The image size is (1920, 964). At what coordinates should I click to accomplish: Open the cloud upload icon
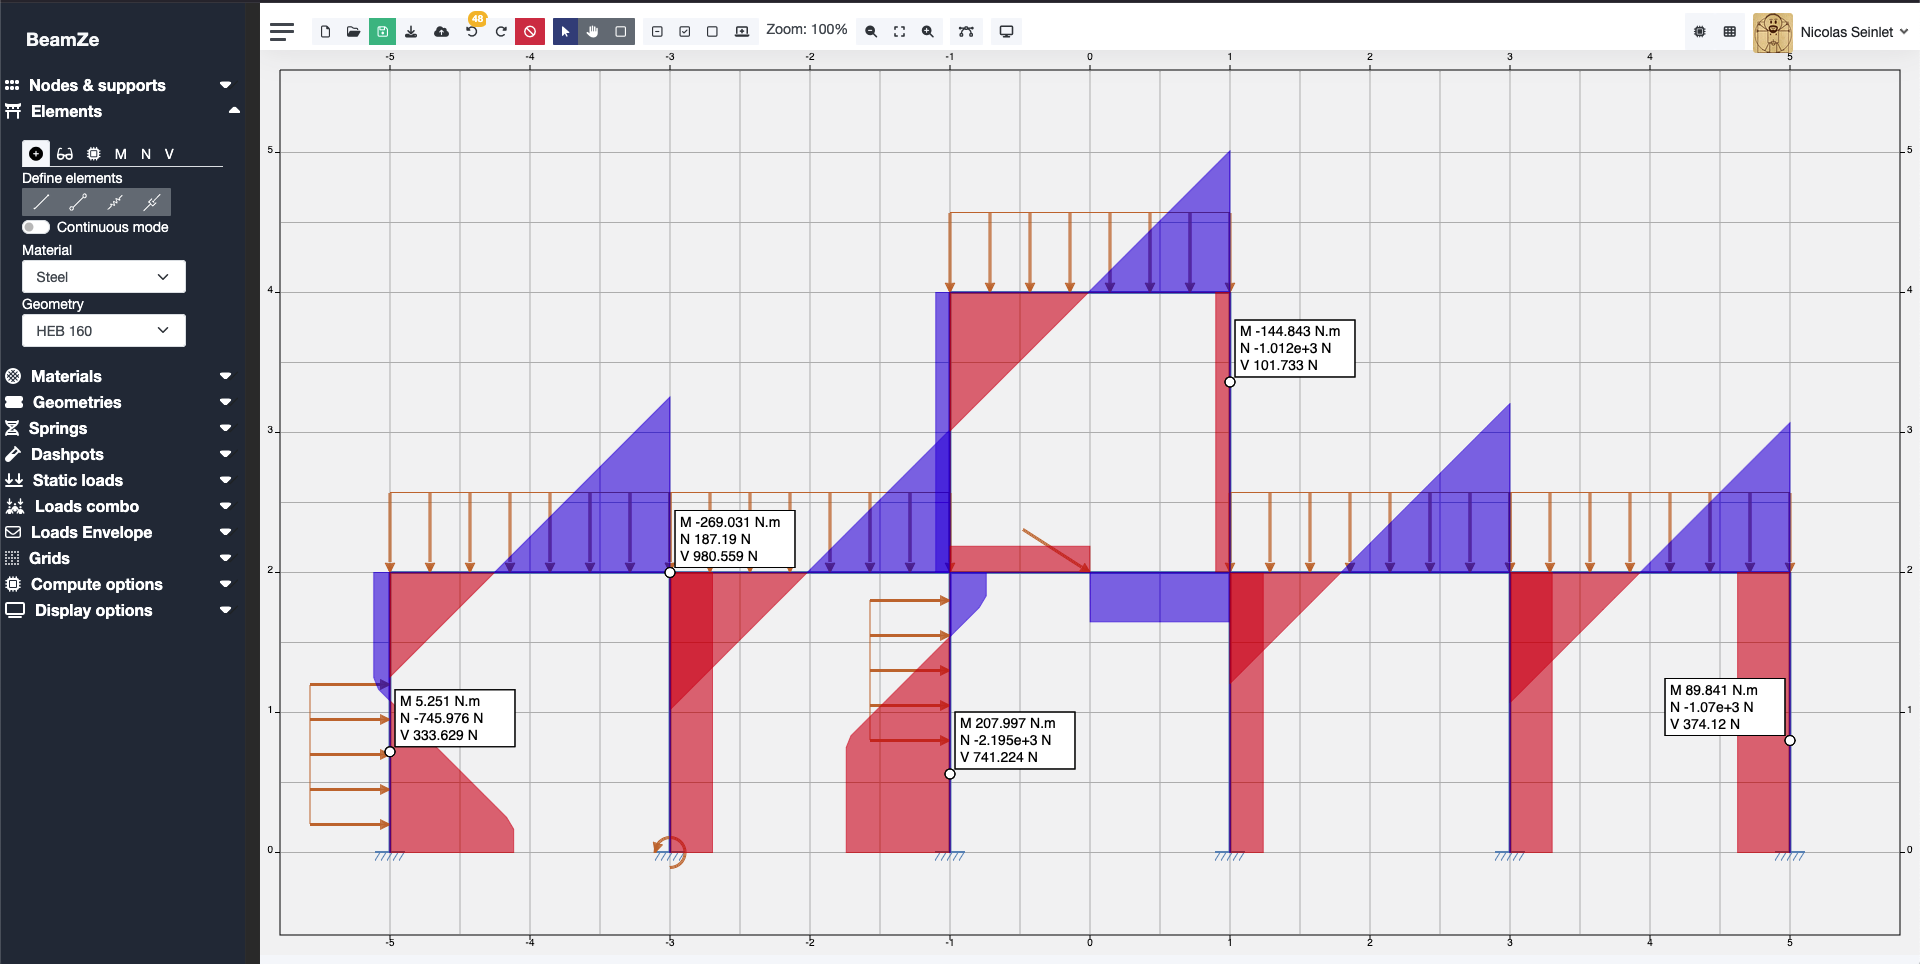(x=441, y=31)
